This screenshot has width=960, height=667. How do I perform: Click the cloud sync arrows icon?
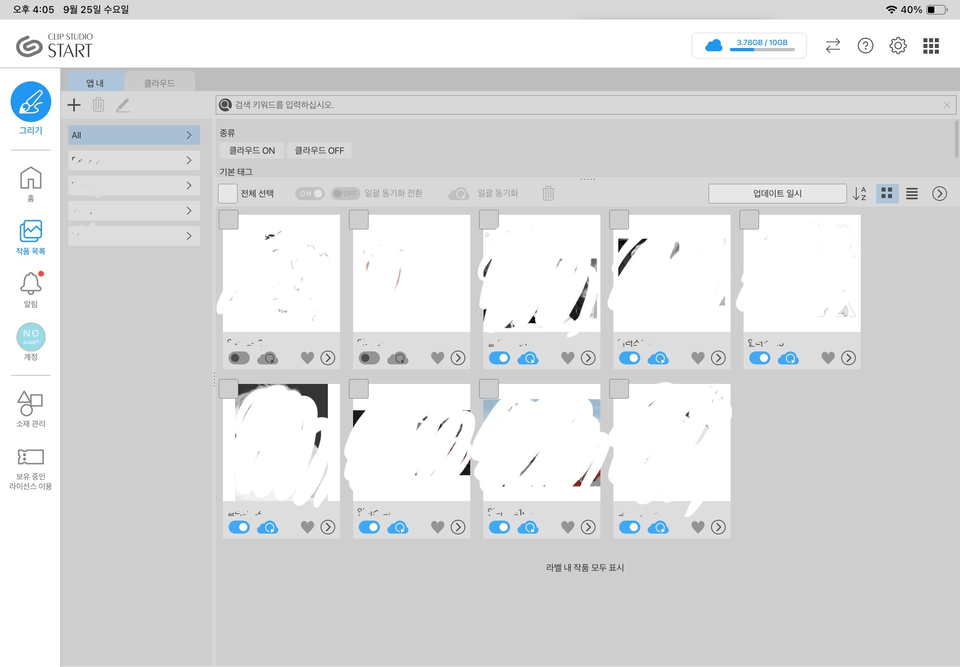point(833,45)
